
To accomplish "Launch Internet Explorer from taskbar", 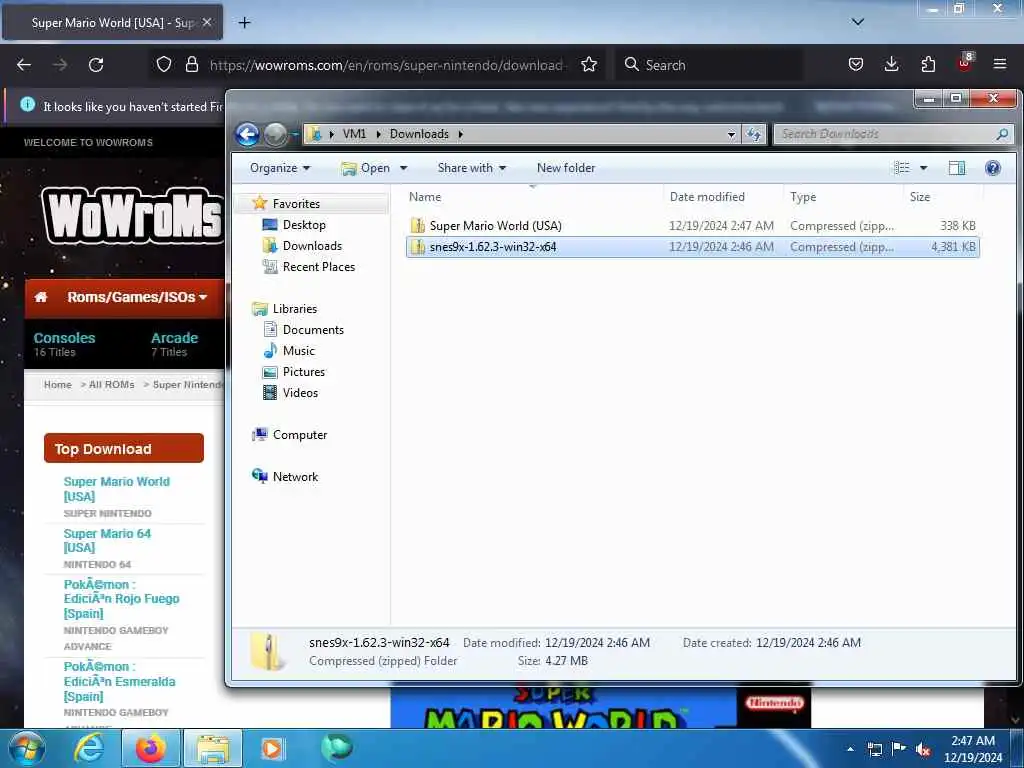I will tap(89, 748).
